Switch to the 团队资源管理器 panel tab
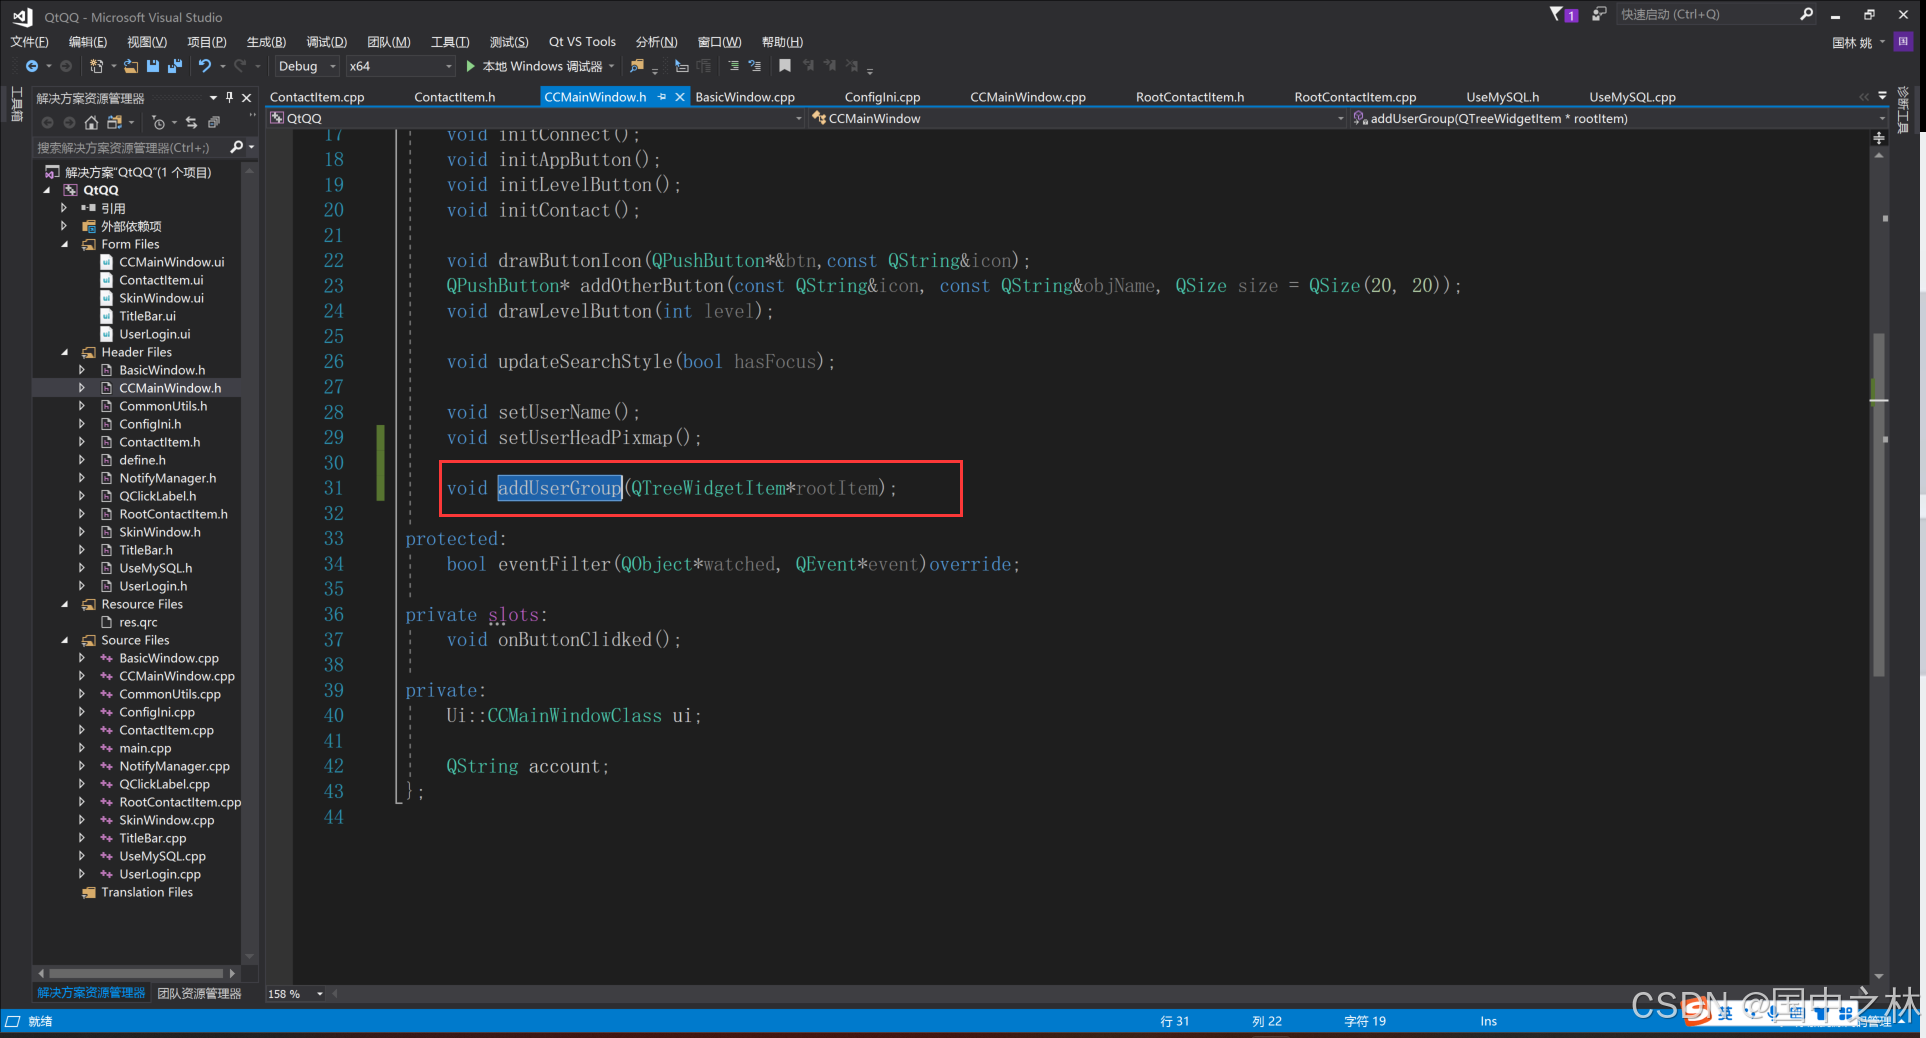This screenshot has width=1926, height=1038. pos(200,993)
